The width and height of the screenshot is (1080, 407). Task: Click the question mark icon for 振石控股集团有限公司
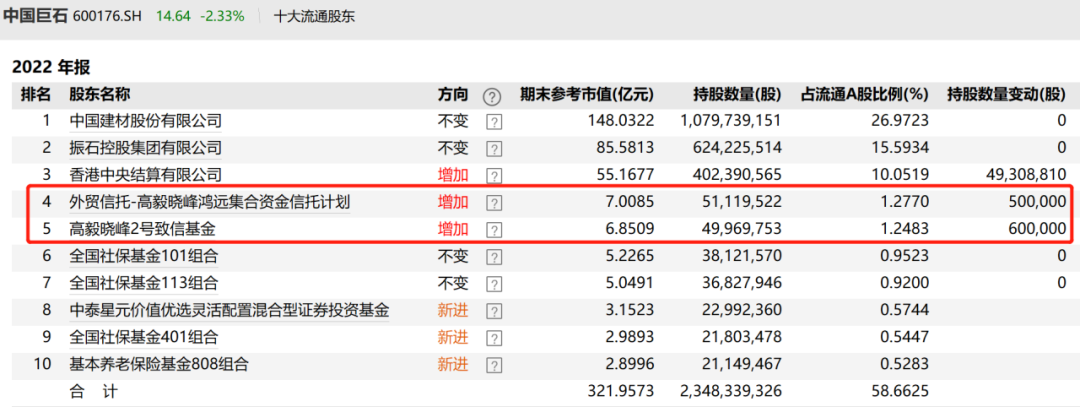pos(493,149)
